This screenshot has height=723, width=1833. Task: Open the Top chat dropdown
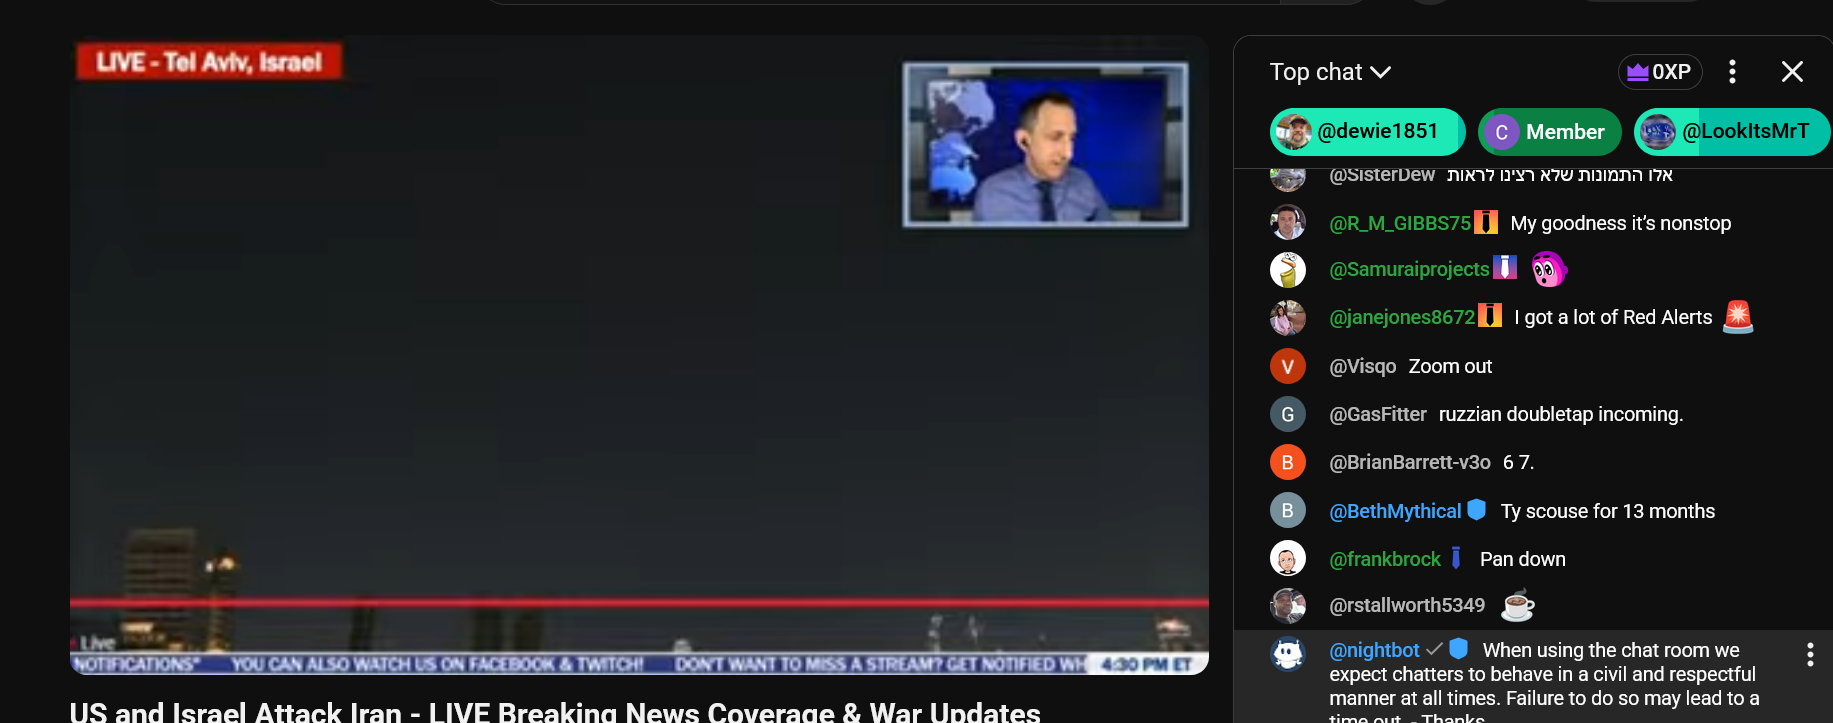click(1330, 72)
